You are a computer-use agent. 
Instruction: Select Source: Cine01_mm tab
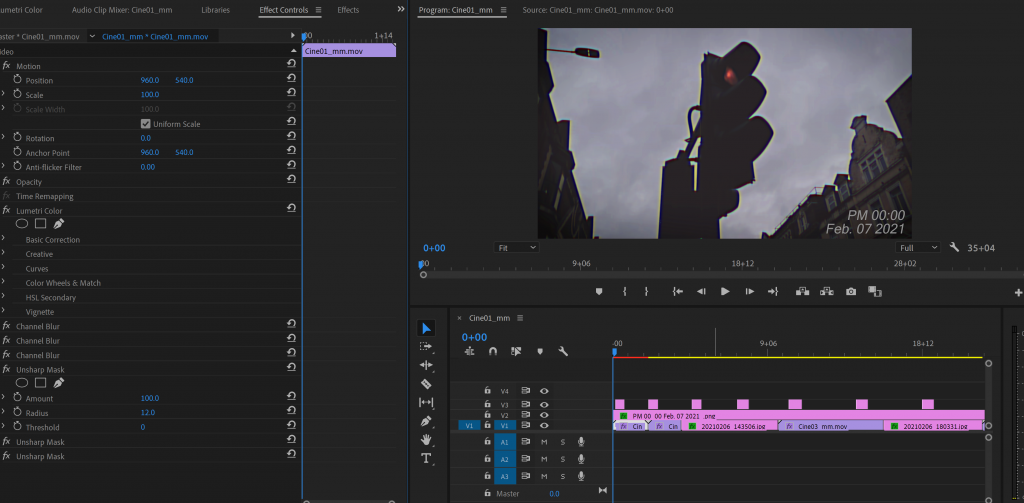598,10
